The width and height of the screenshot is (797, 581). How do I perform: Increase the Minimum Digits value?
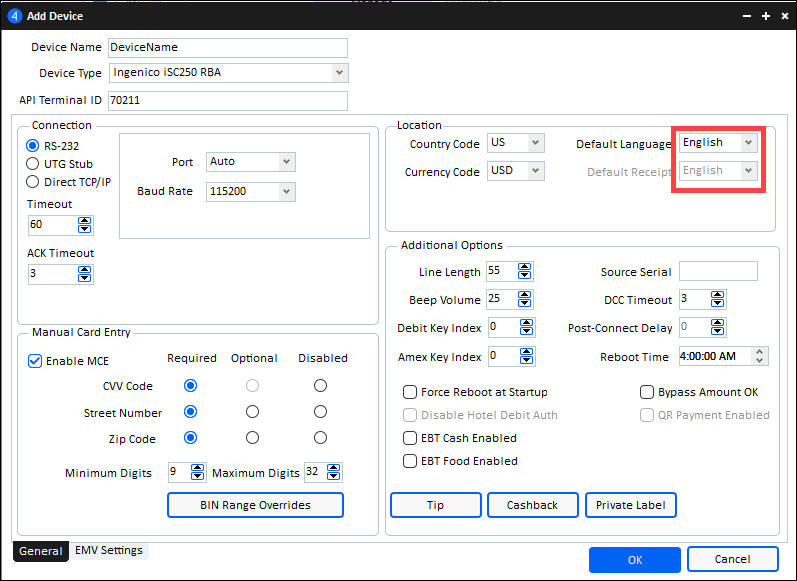(x=200, y=468)
